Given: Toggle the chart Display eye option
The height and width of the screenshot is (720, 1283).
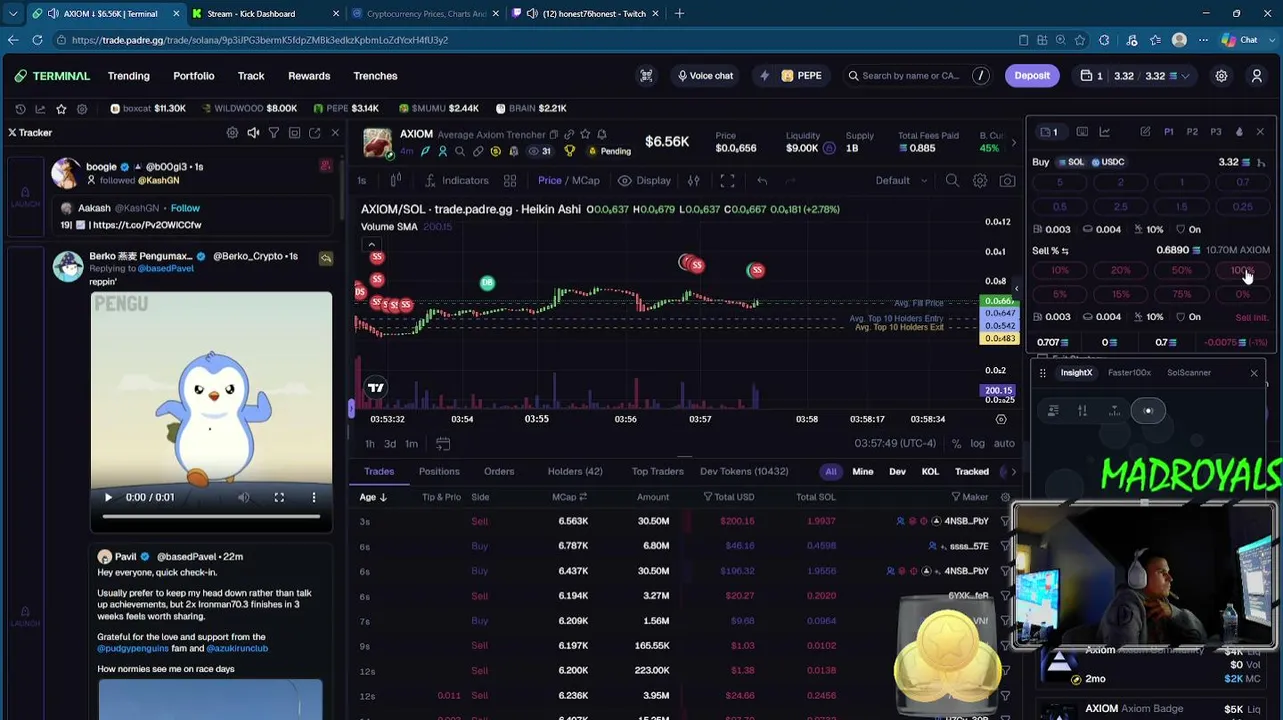Looking at the screenshot, I should pyautogui.click(x=645, y=181).
